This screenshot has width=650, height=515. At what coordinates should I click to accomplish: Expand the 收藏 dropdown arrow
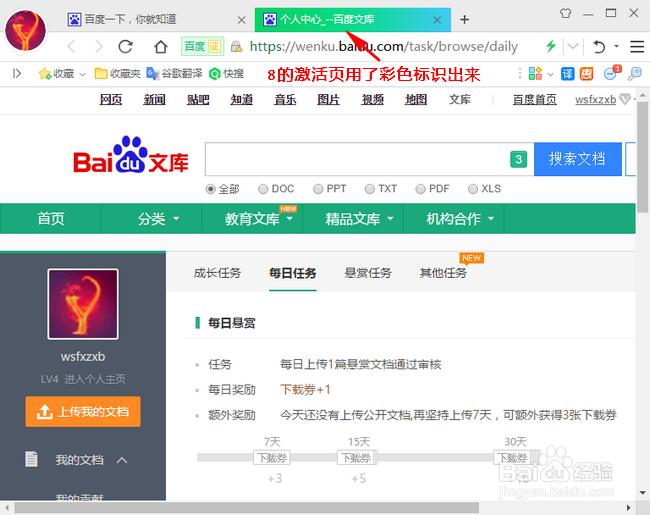[x=82, y=75]
